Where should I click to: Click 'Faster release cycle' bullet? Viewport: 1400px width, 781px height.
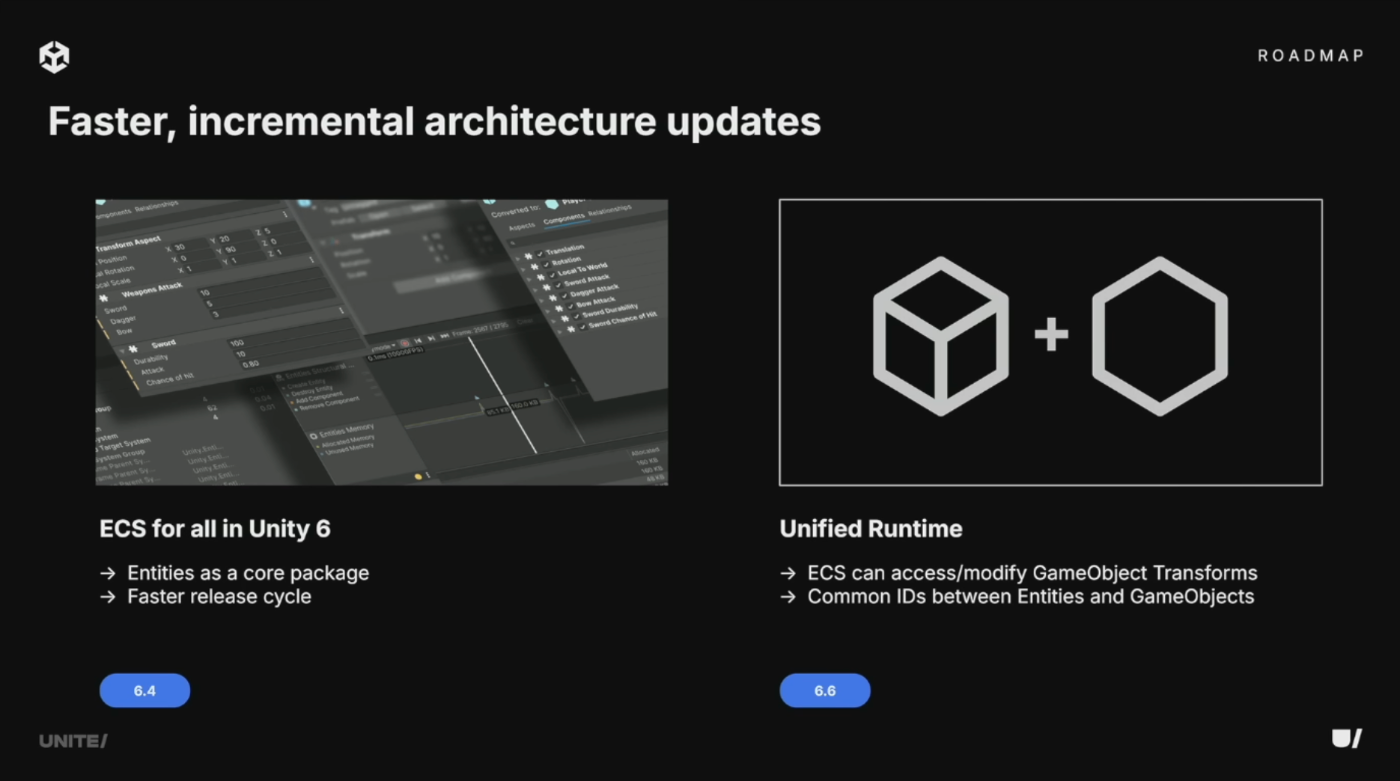(x=219, y=596)
